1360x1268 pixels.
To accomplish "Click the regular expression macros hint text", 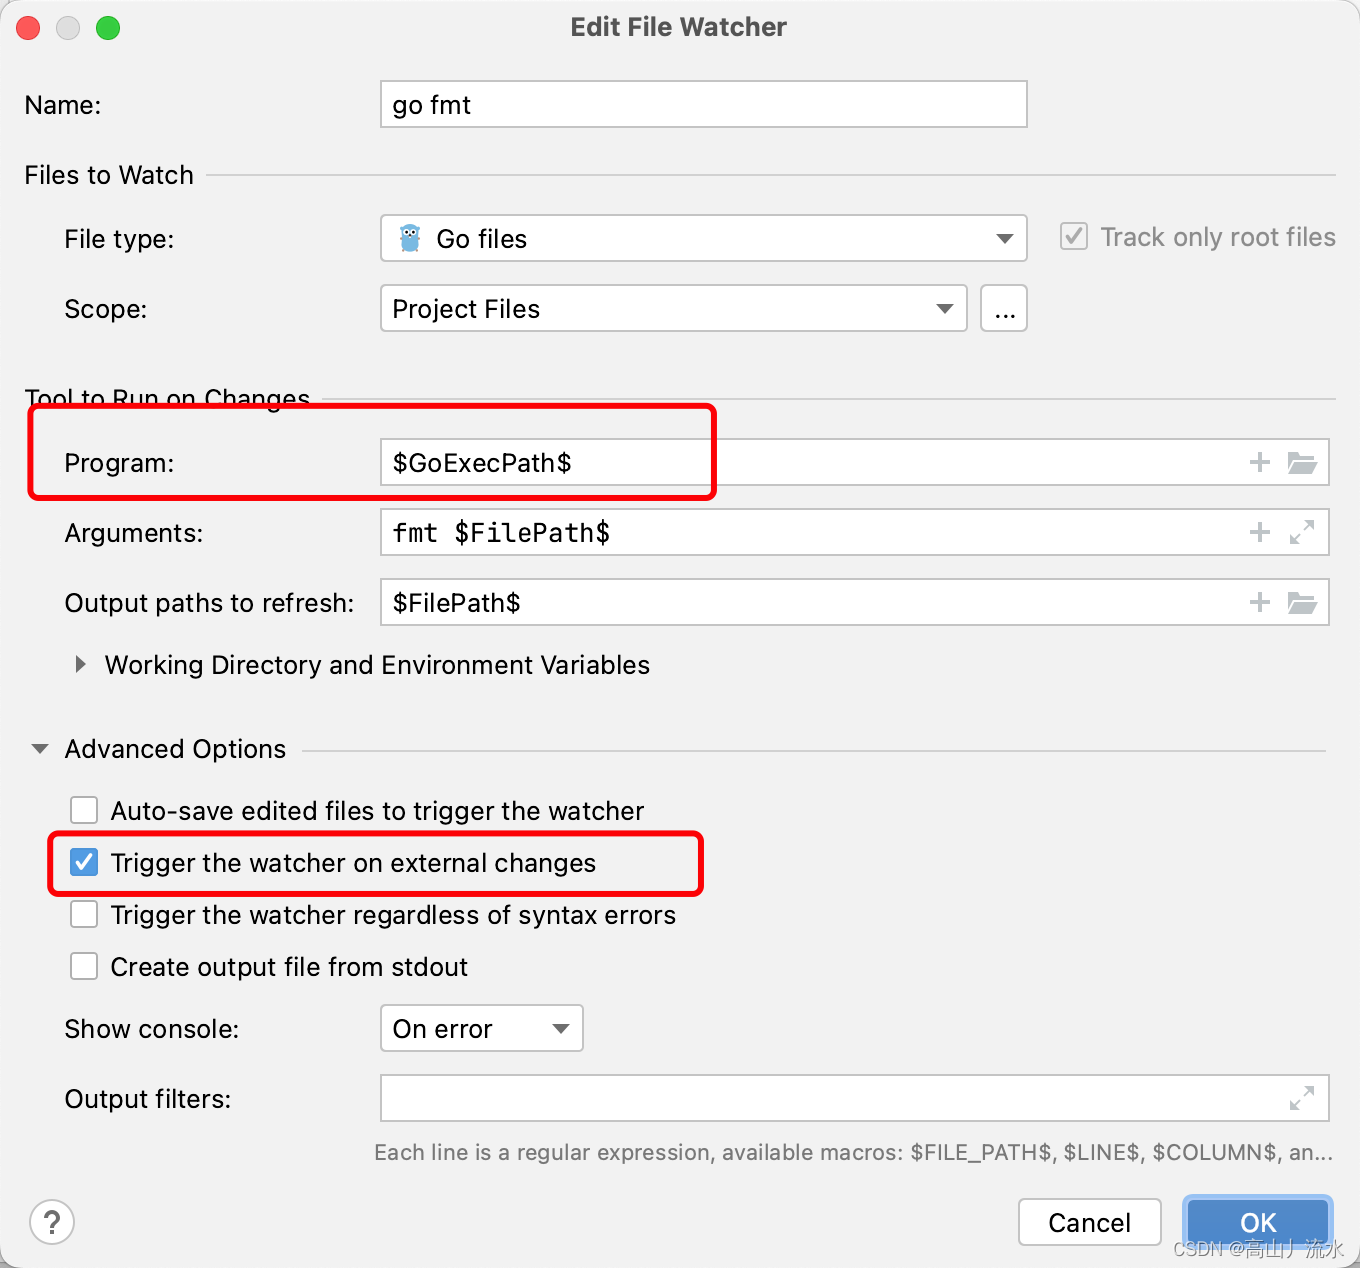I will 853,1152.
